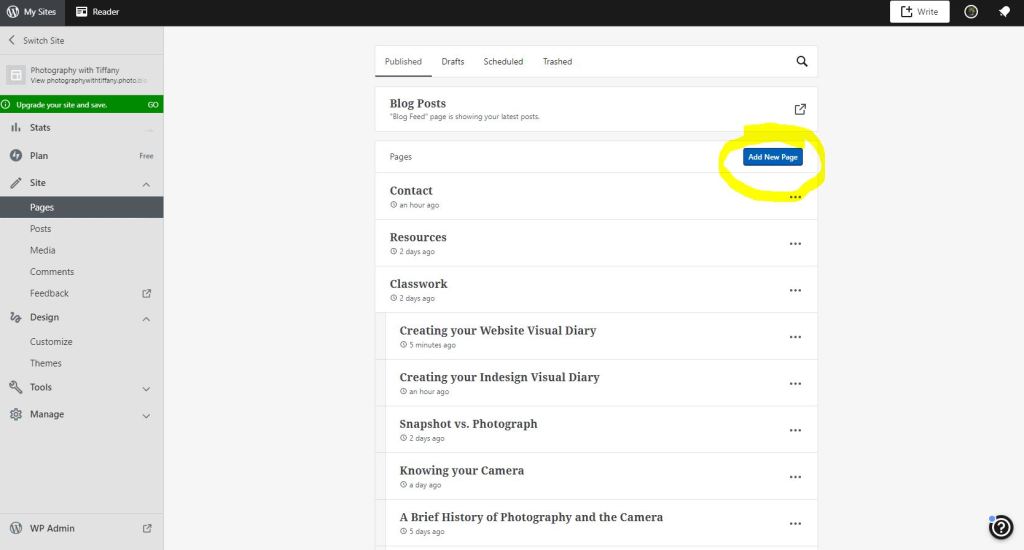Expand the Manage section in sidebar
The height and width of the screenshot is (550, 1024).
tap(146, 415)
